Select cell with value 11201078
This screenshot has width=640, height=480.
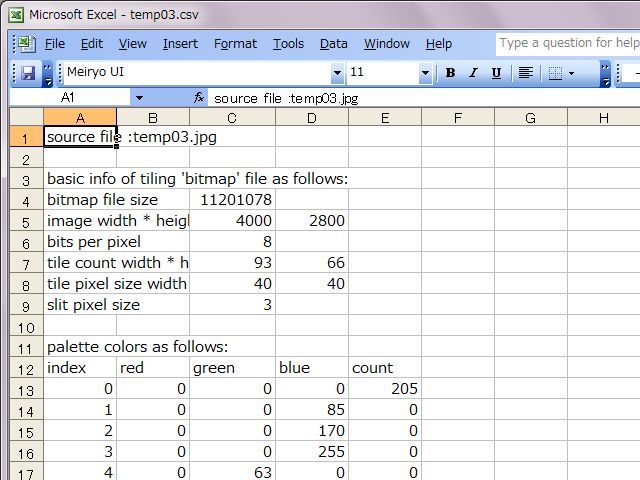[x=232, y=200]
